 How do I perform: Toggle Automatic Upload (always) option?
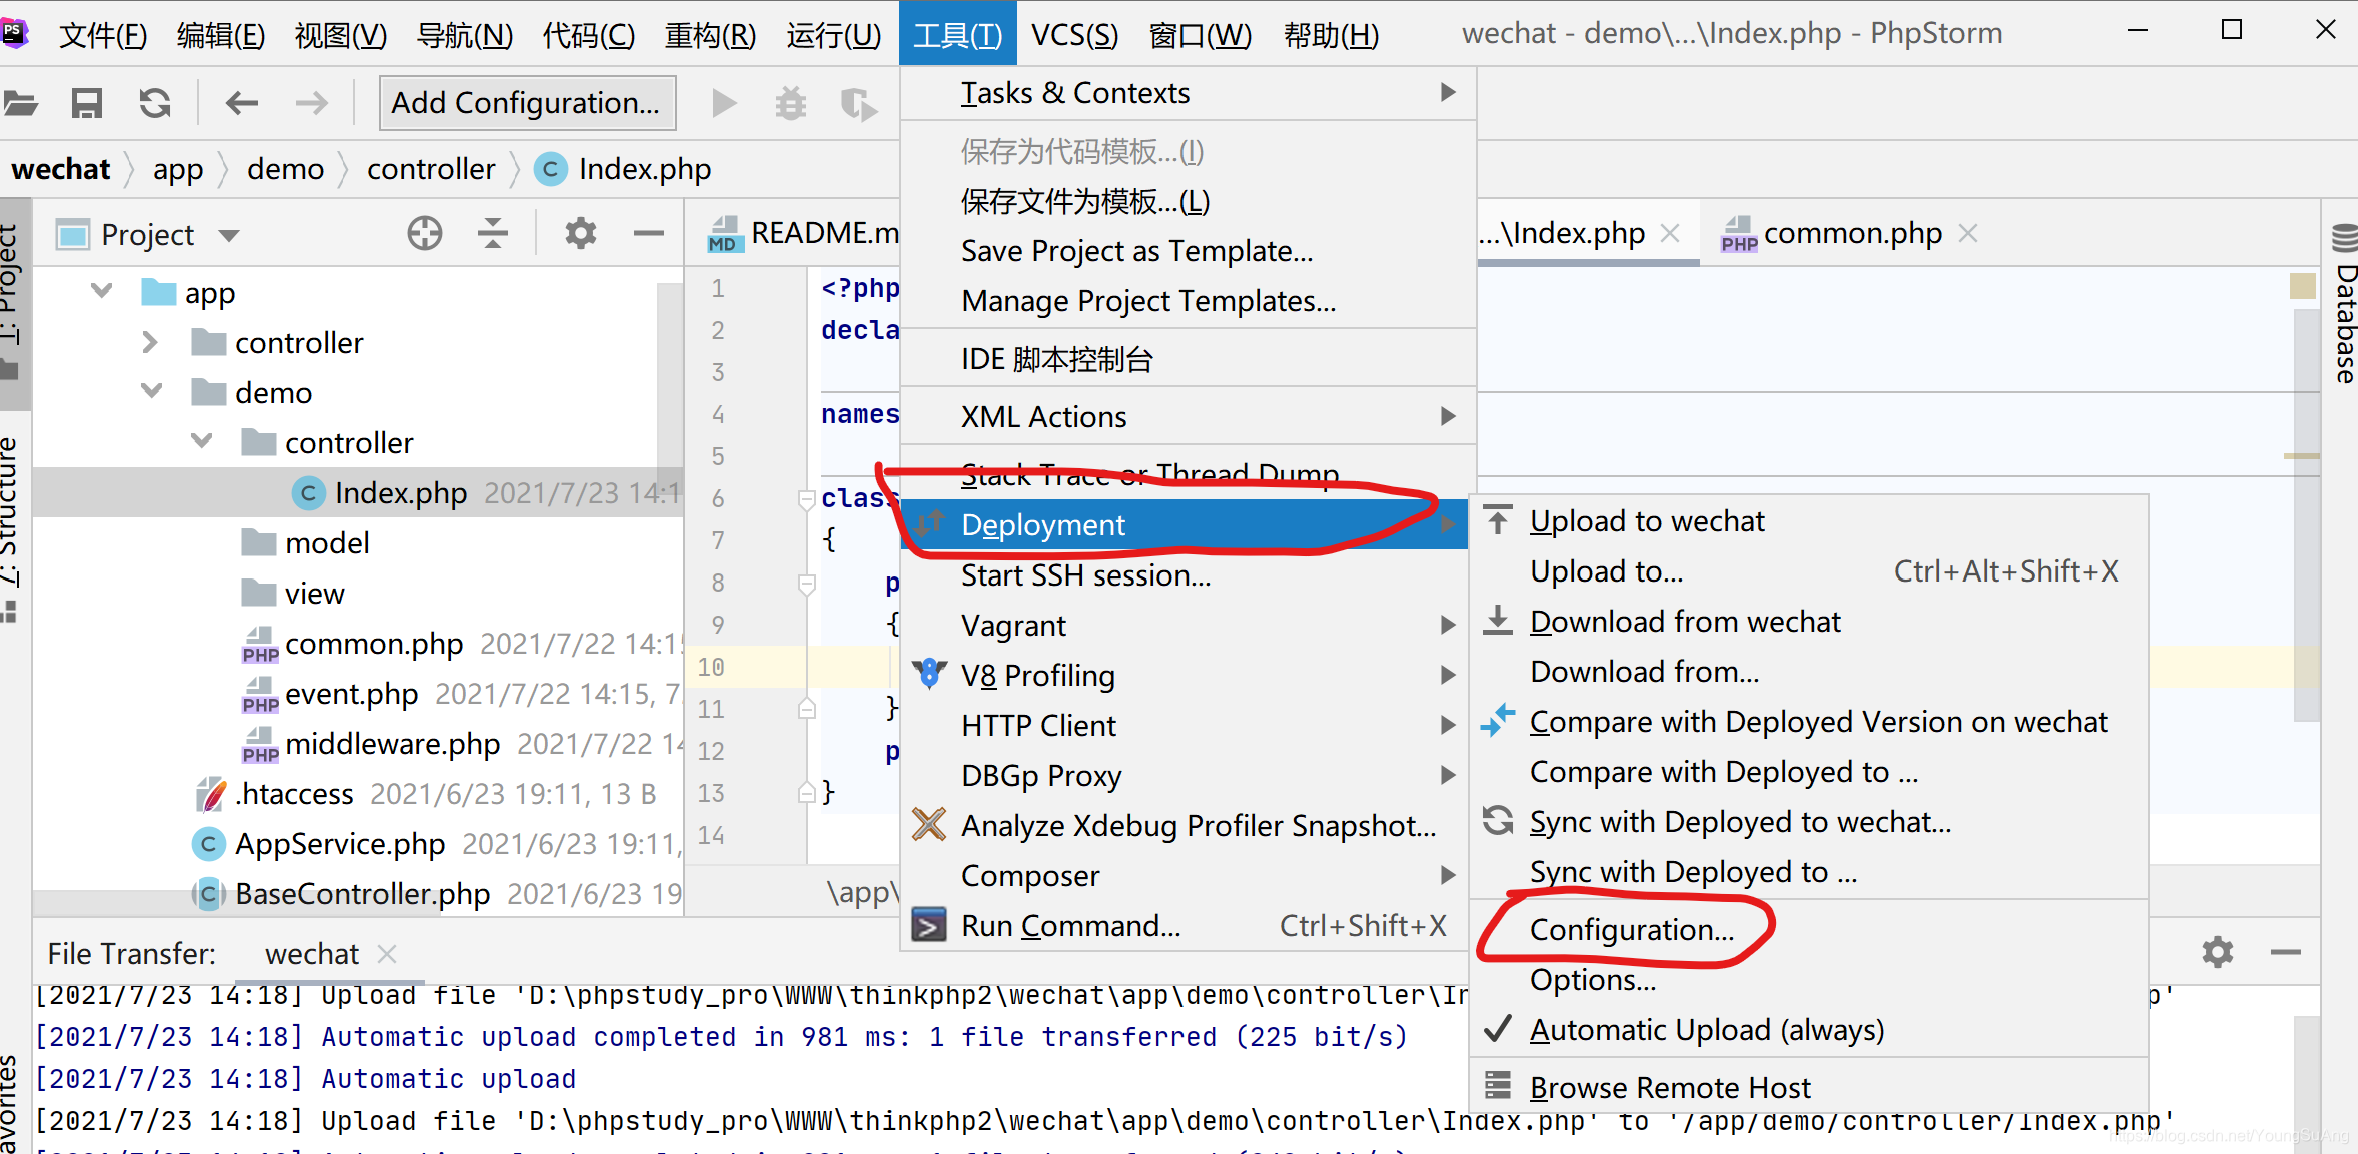[x=1705, y=1029]
